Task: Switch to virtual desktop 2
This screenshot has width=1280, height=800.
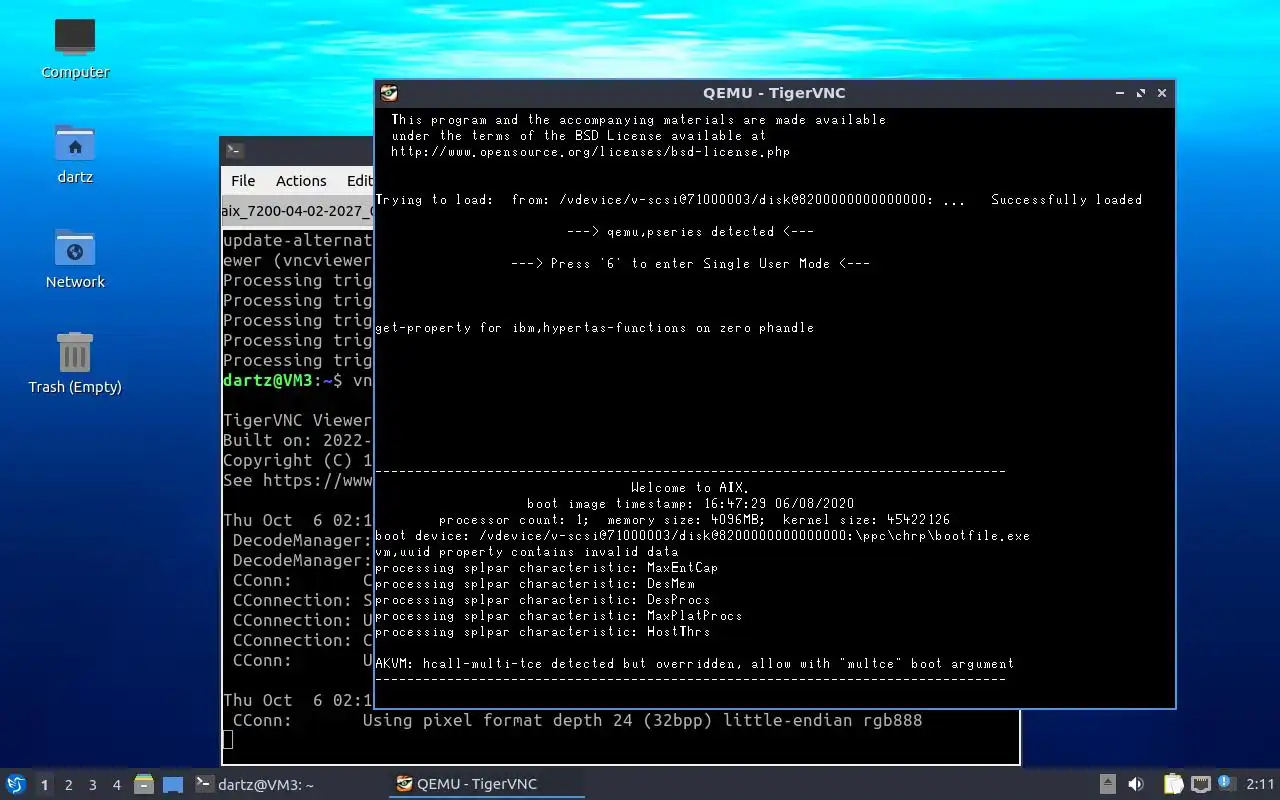Action: (69, 785)
